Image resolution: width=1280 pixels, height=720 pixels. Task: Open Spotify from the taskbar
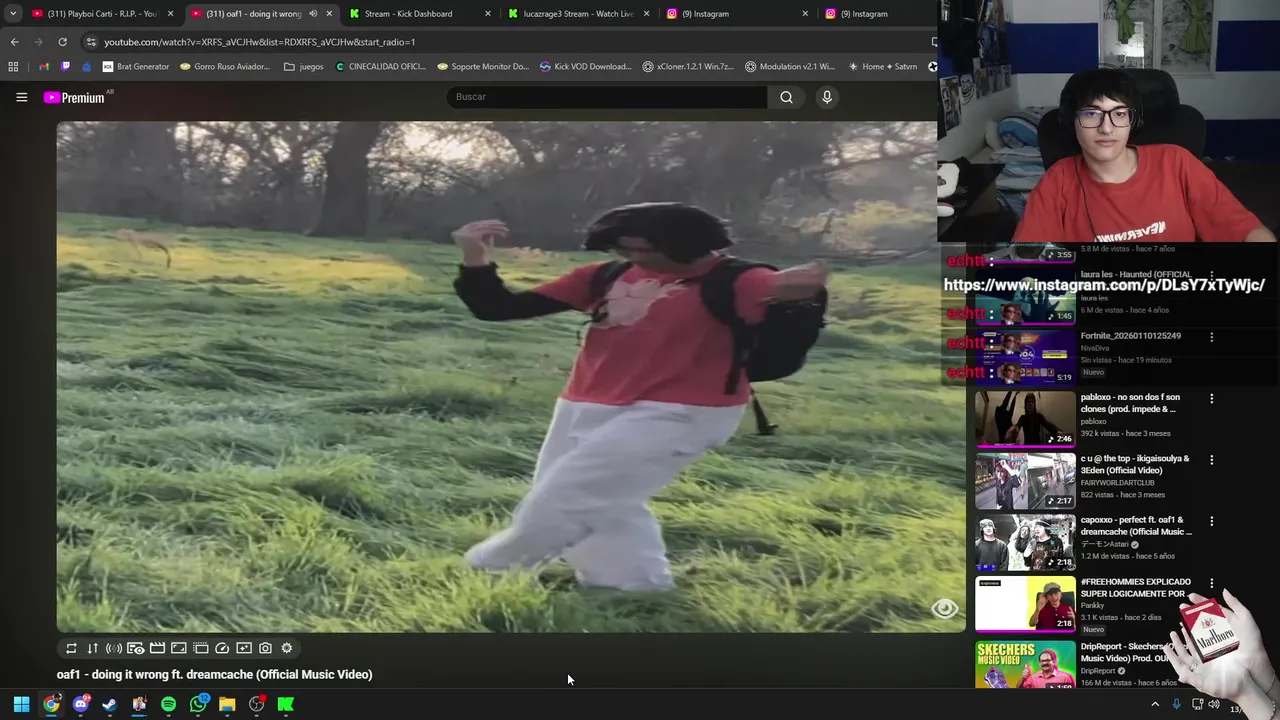click(x=168, y=704)
